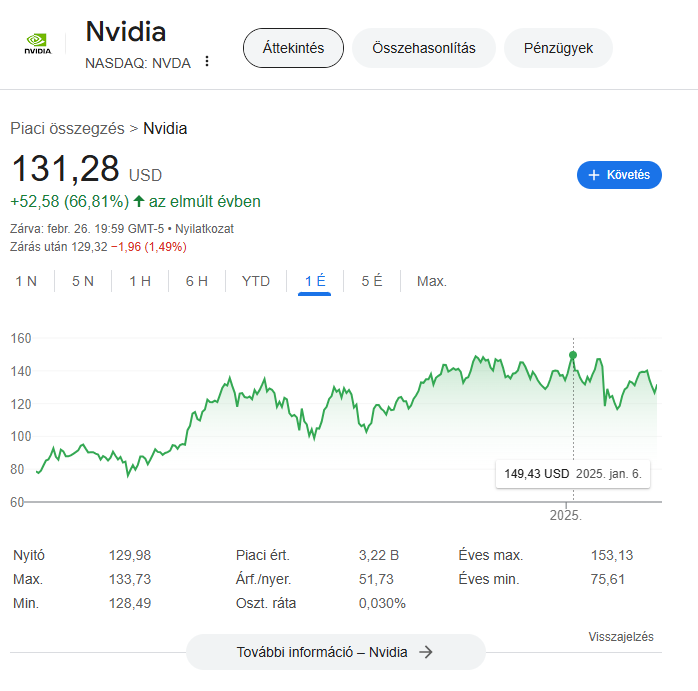This screenshot has width=698, height=691.
Task: Select the 1 N time range
Action: [x=26, y=281]
